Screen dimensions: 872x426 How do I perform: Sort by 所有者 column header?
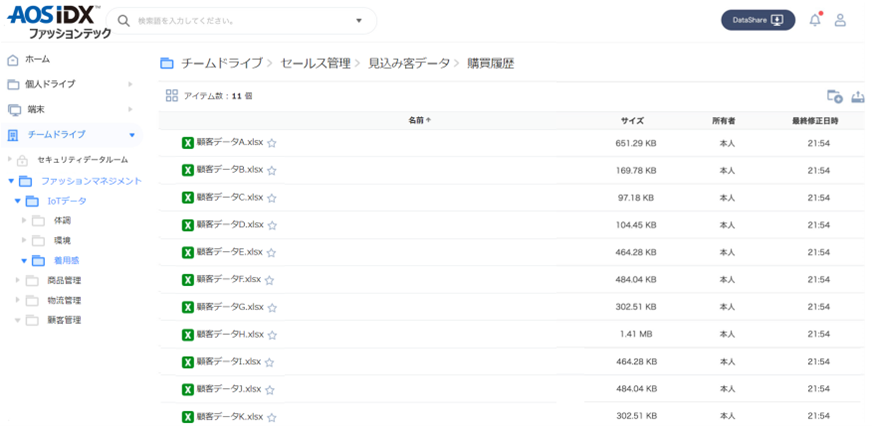(x=724, y=121)
